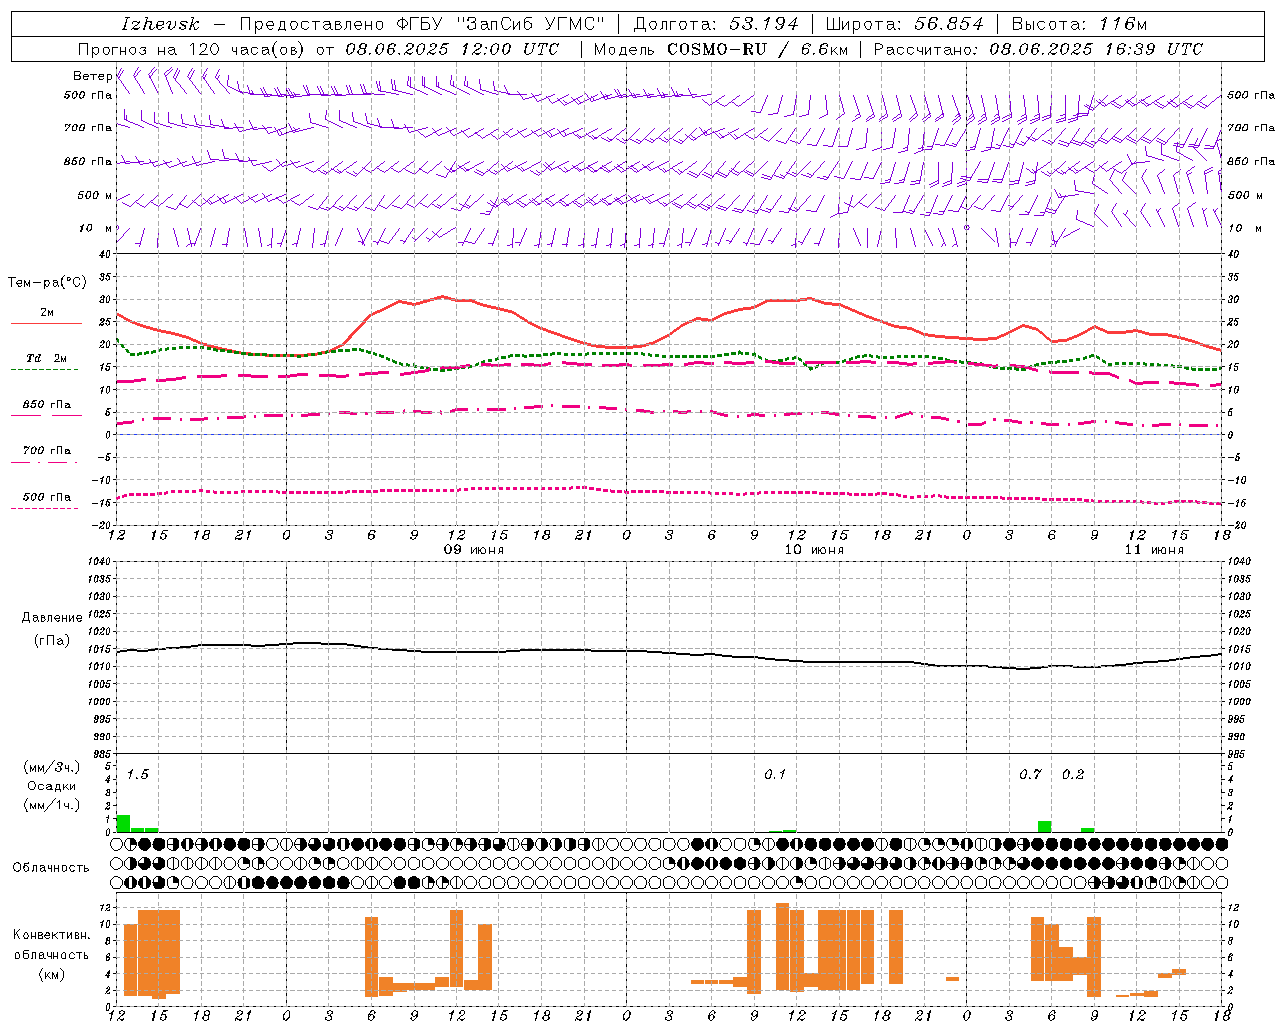Click the 'Ветер' wind panel label
Image resolution: width=1280 pixels, height=1024 pixels.
[x=92, y=76]
